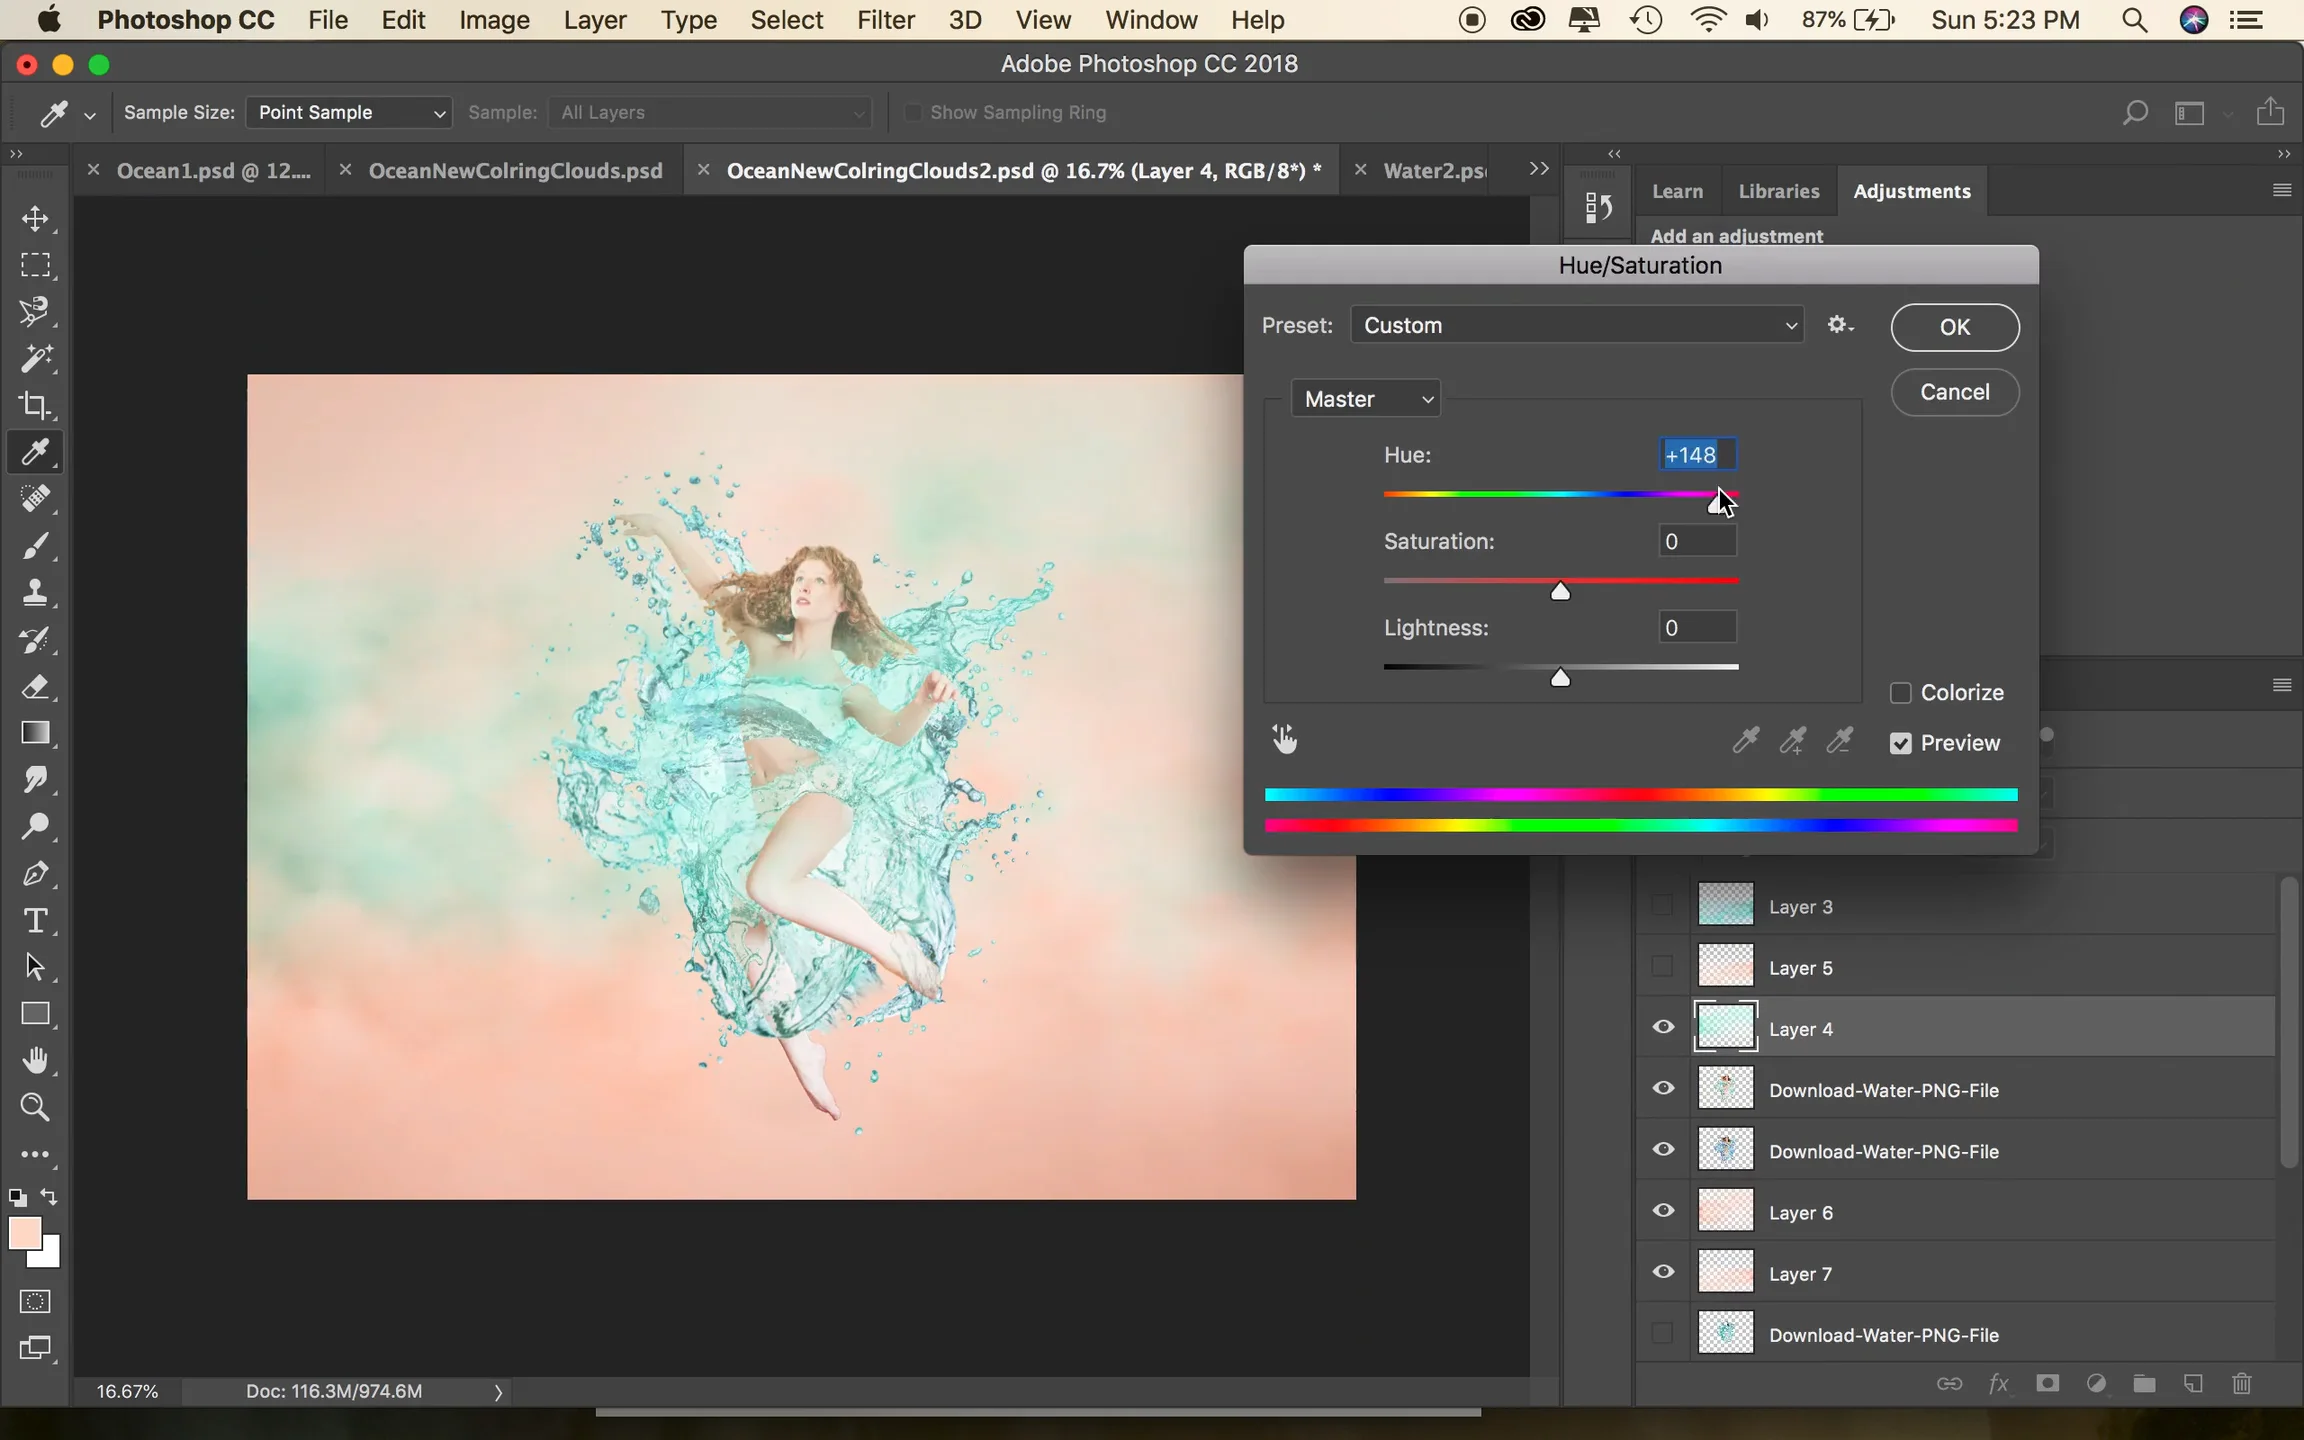Click the Hue value input field
Screen dimensions: 2304x1440
pos(1697,455)
